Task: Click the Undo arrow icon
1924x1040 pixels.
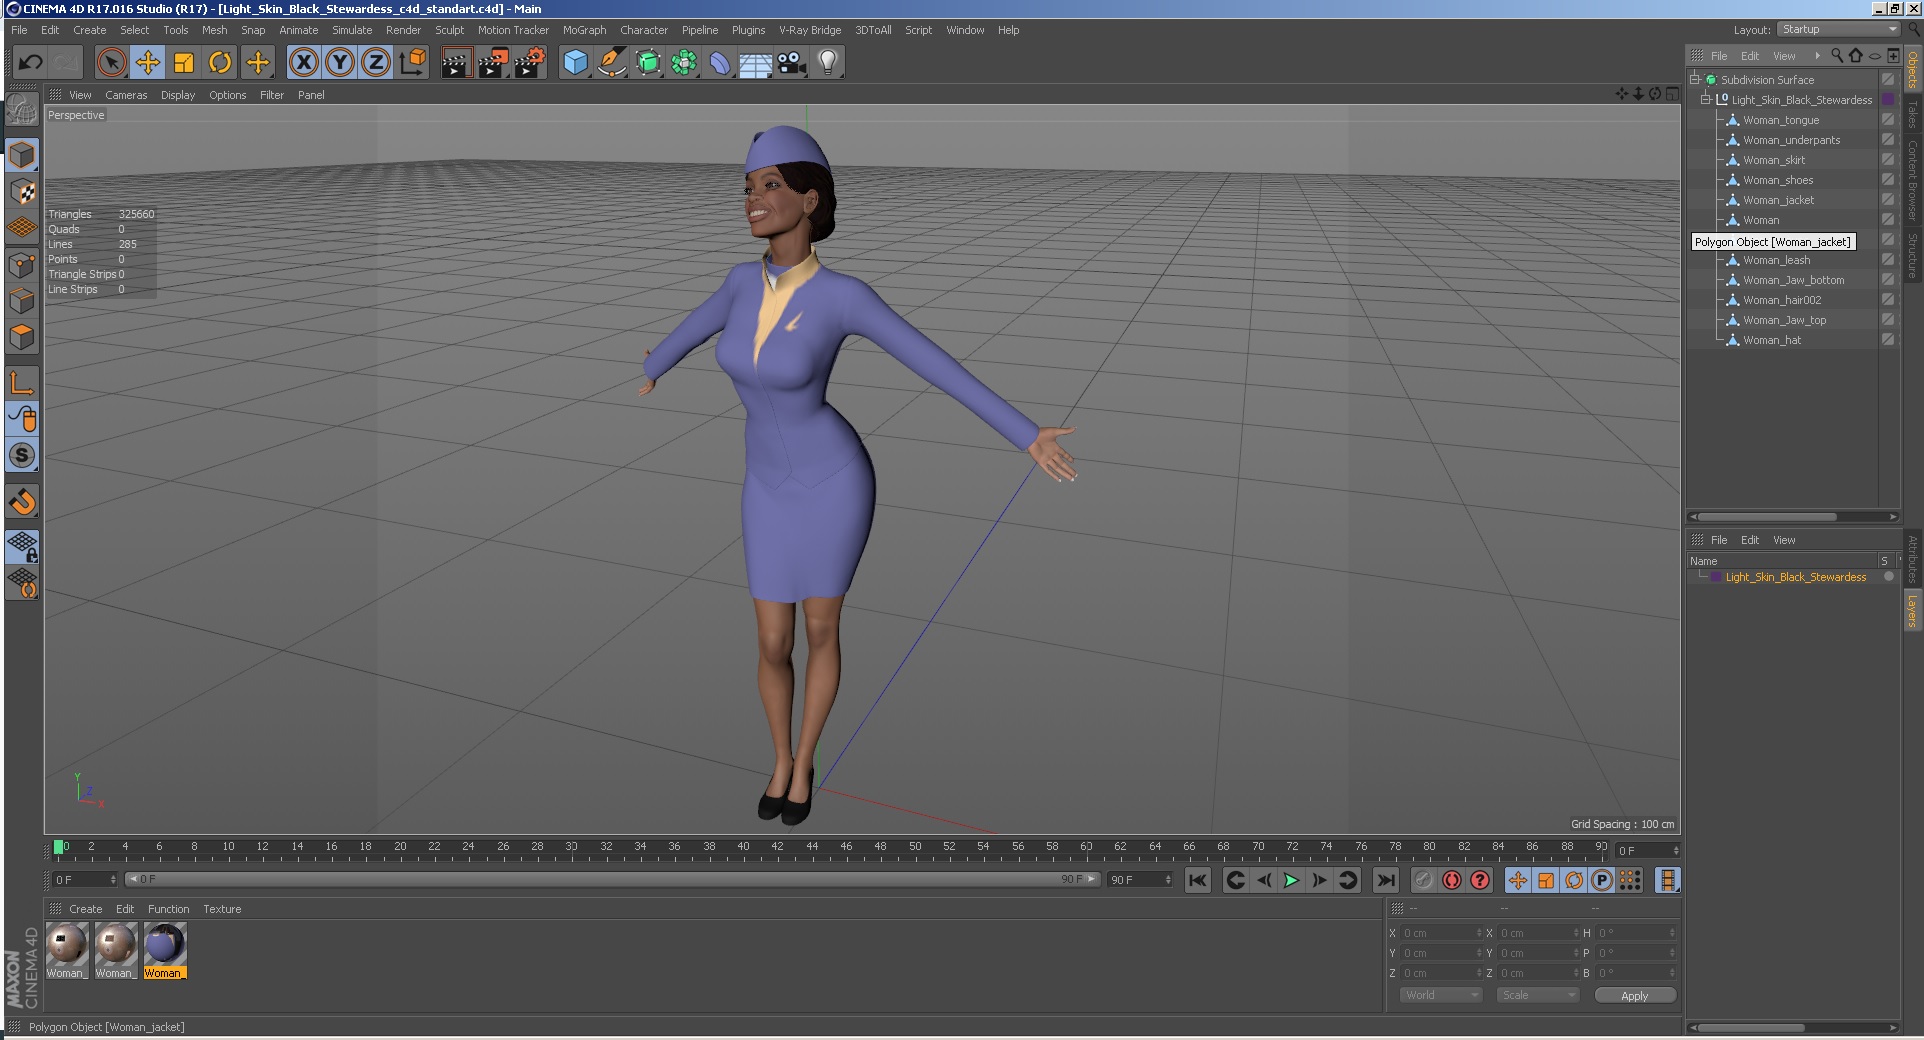Action: click(x=30, y=62)
